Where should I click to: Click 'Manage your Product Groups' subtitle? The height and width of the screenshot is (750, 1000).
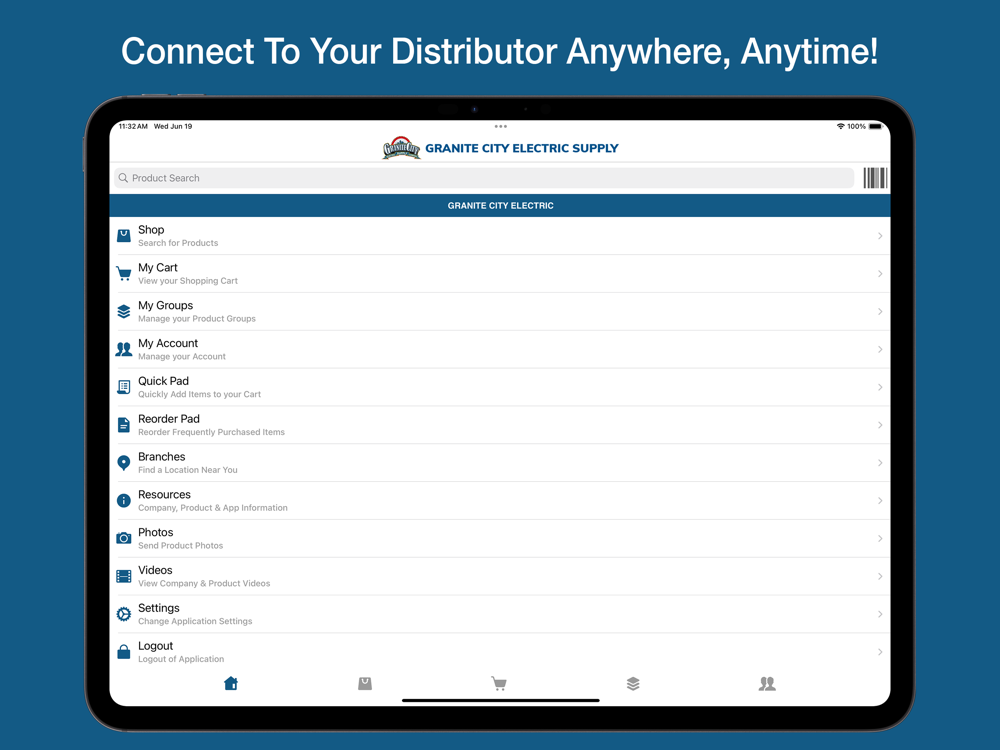tap(196, 319)
